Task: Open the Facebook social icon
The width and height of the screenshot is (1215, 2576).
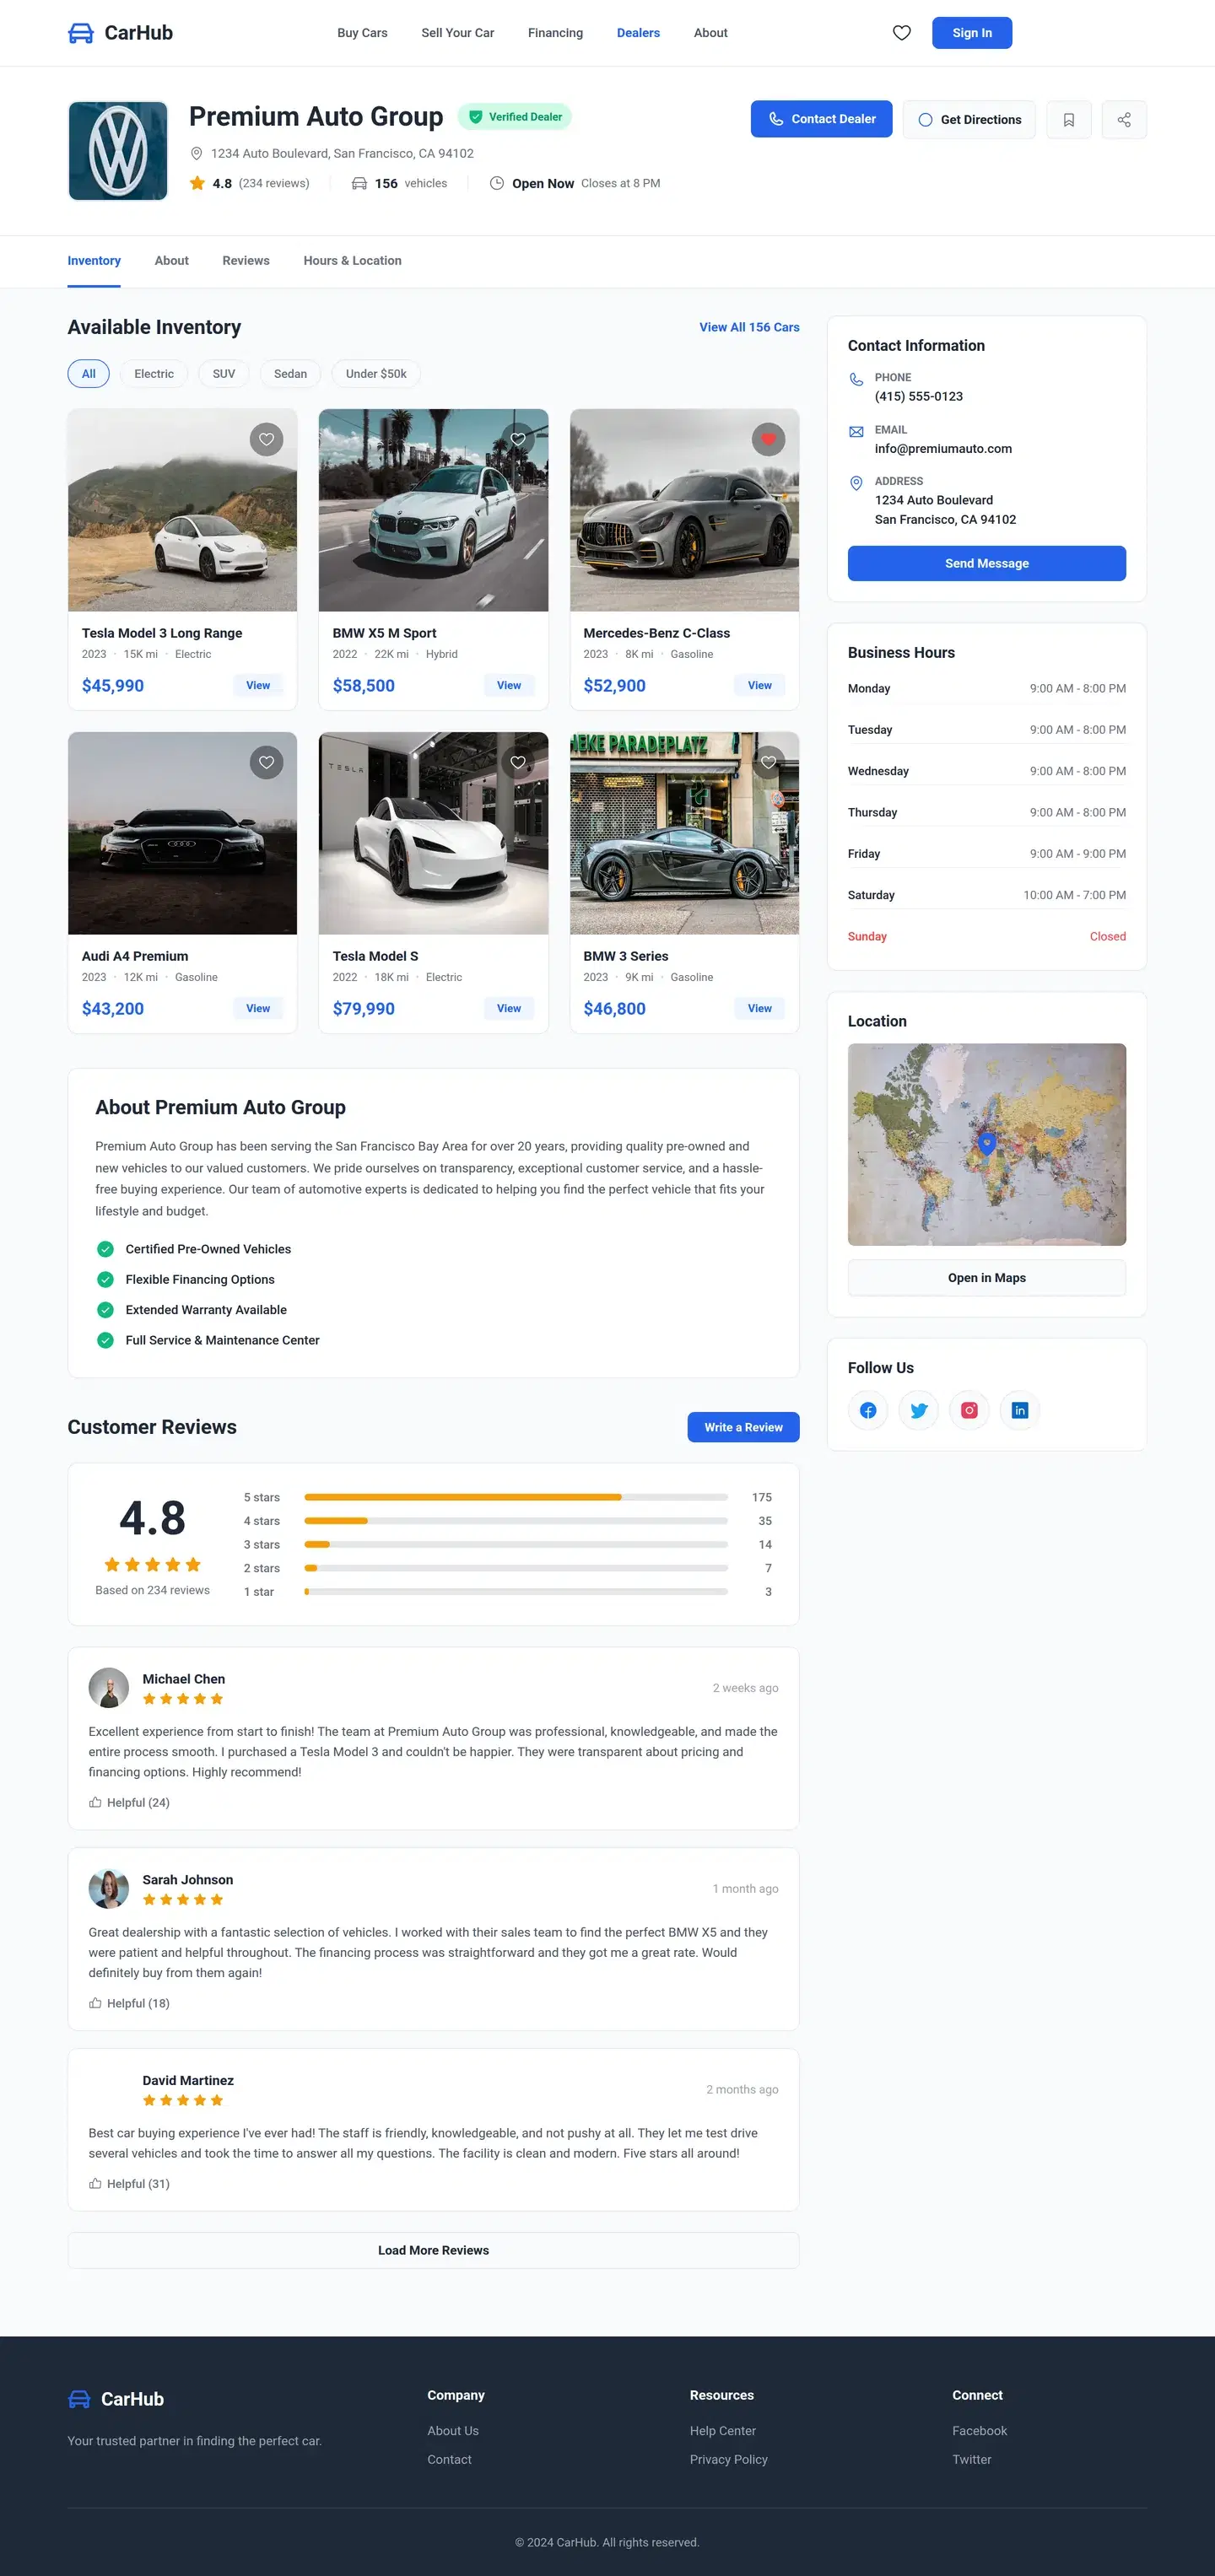Action: pos(868,1410)
